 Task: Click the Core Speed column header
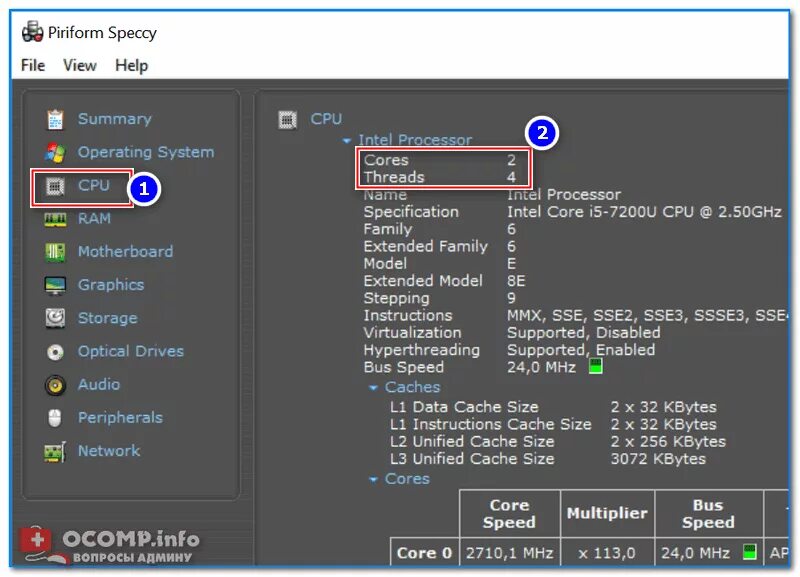click(x=509, y=514)
